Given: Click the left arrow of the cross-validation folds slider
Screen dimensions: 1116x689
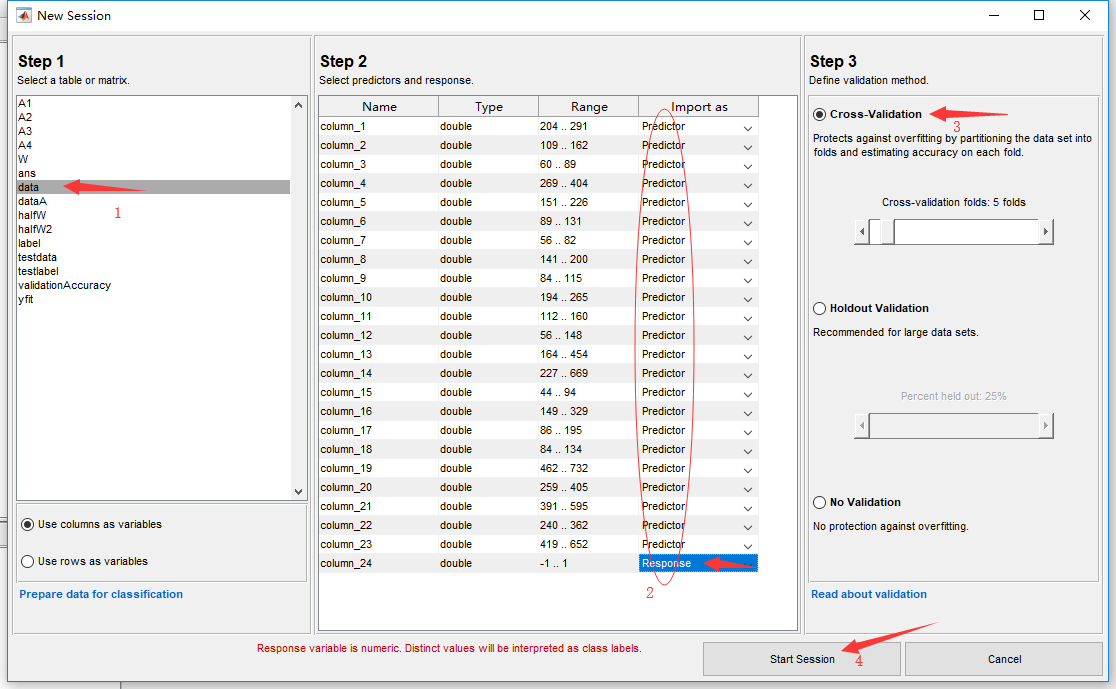Looking at the screenshot, I should [861, 232].
